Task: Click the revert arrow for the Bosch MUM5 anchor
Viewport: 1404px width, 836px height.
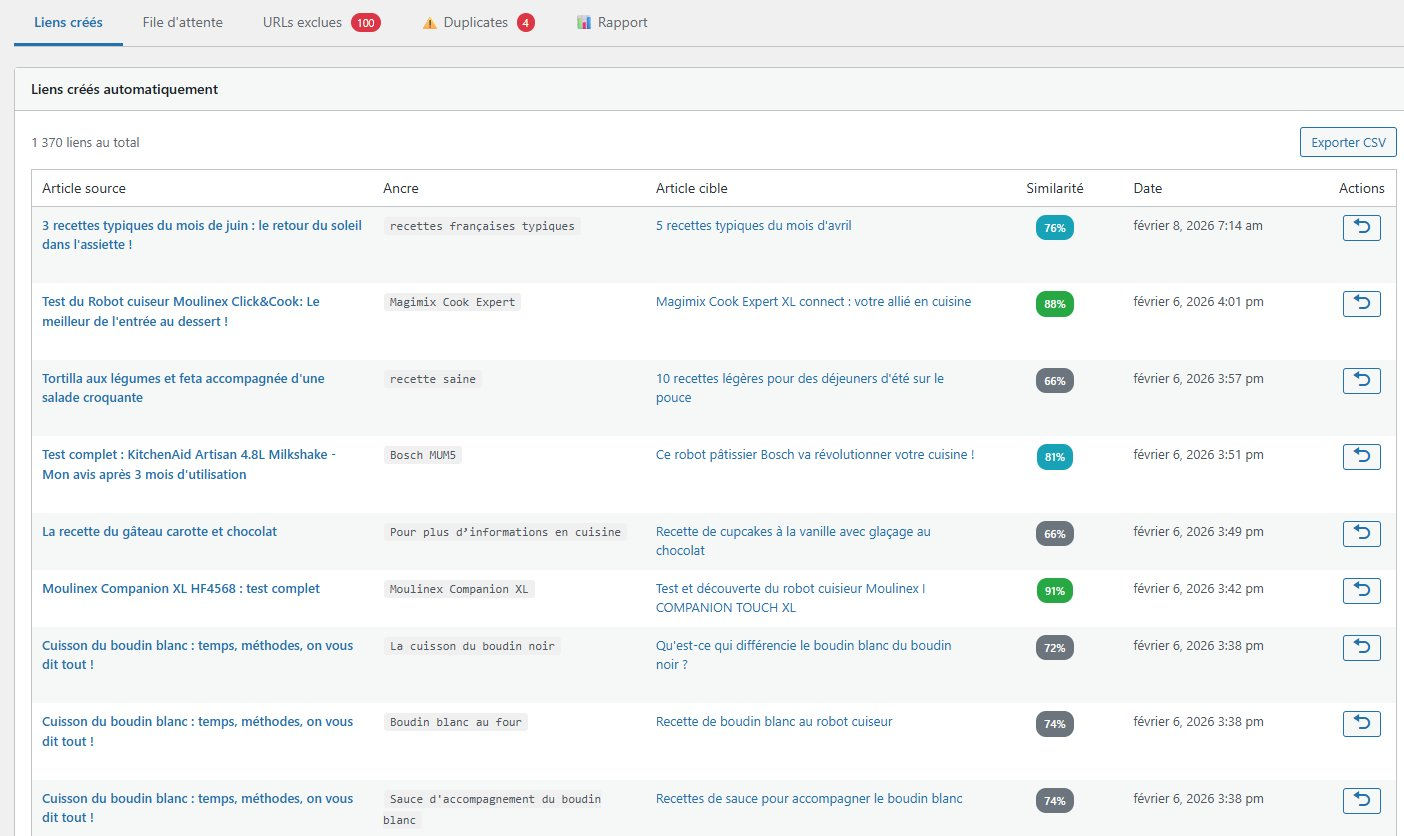Action: [x=1360, y=456]
